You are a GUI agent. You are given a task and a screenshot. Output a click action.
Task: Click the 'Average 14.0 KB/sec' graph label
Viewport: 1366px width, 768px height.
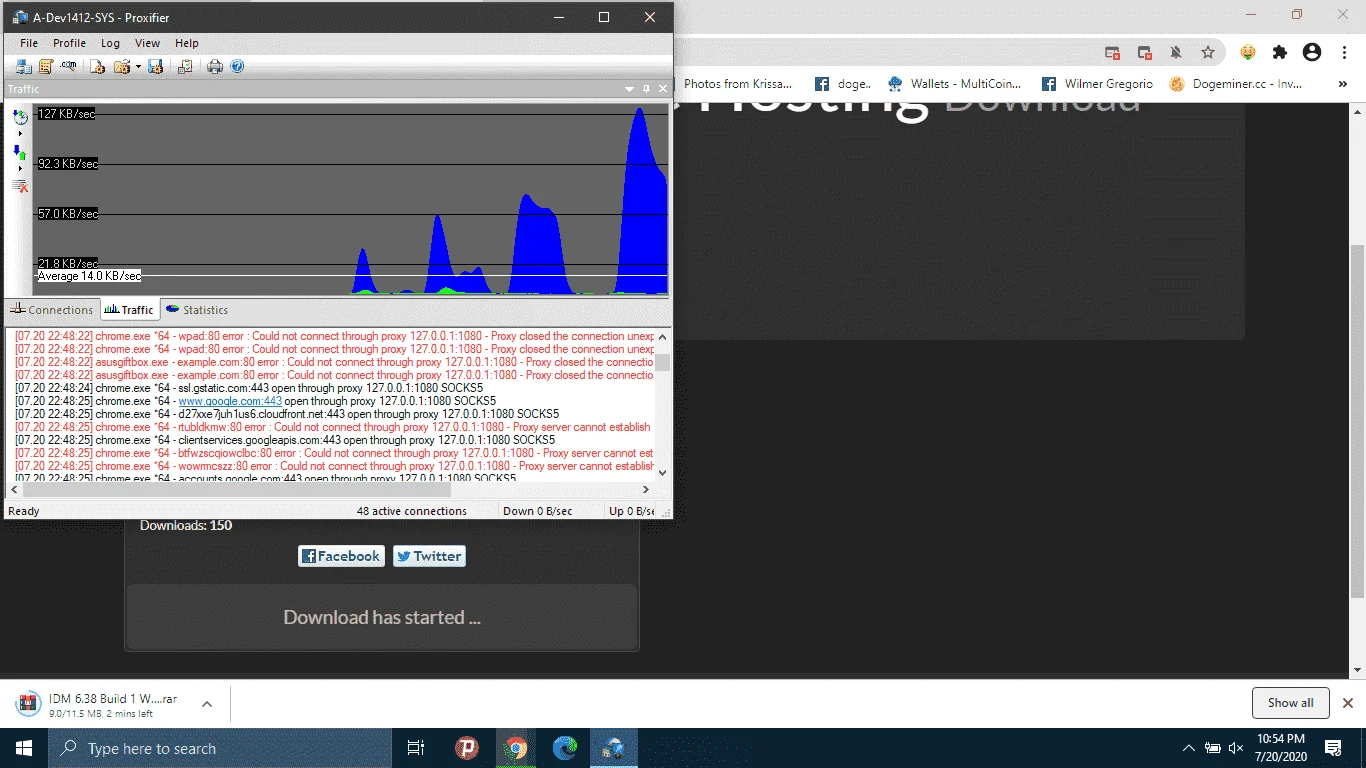click(89, 276)
